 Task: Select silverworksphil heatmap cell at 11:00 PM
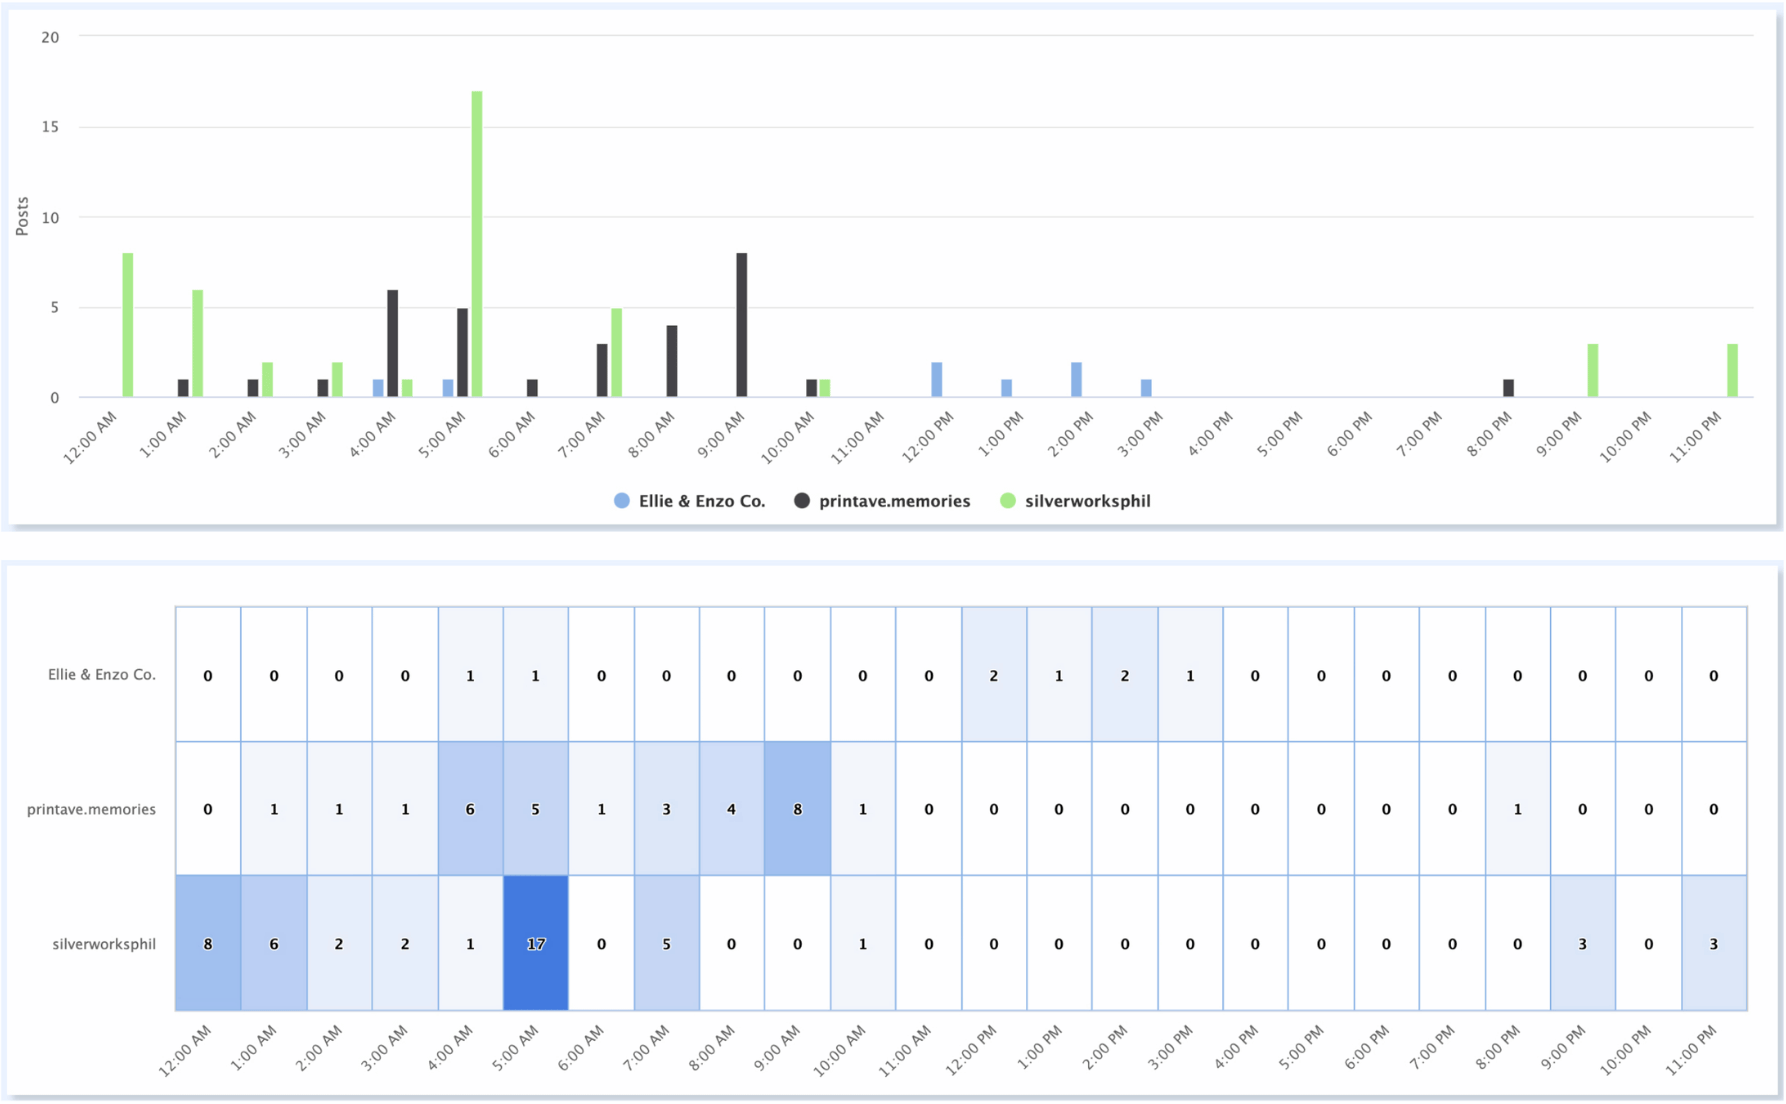1714,943
